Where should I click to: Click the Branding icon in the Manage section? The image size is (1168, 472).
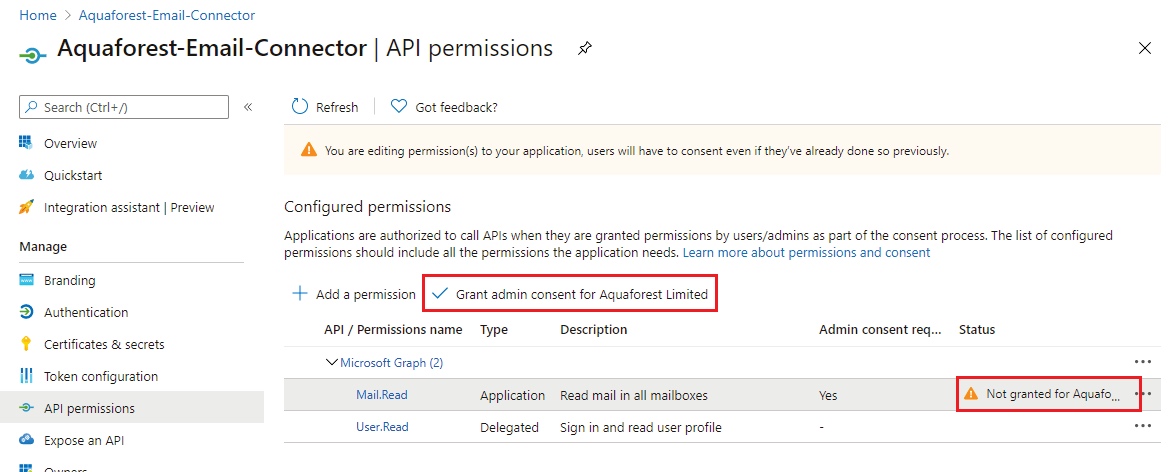[27, 280]
